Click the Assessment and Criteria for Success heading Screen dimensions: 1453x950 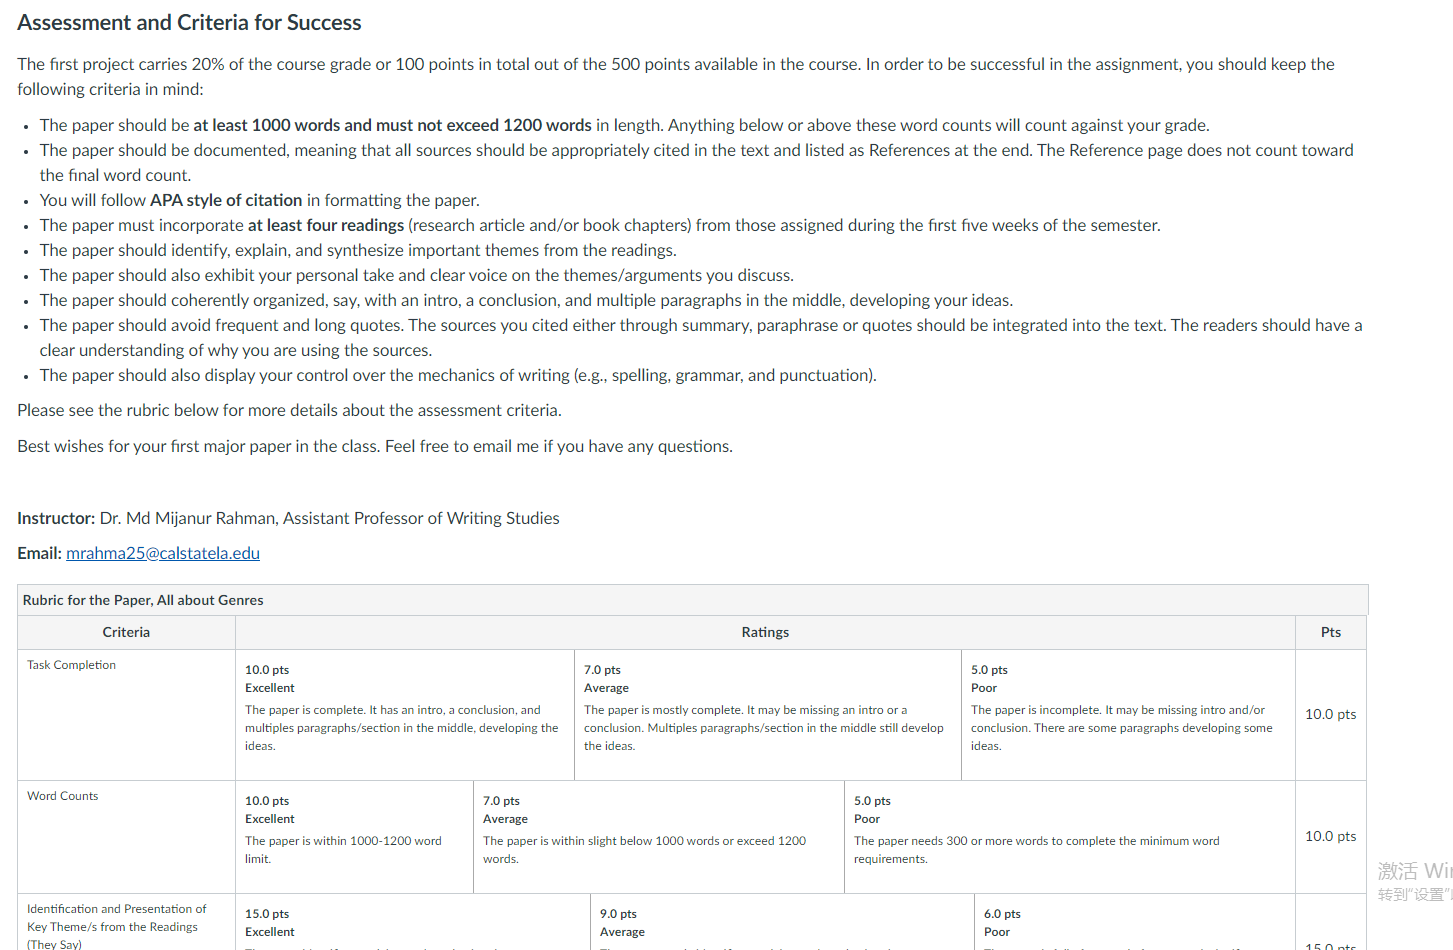point(189,22)
